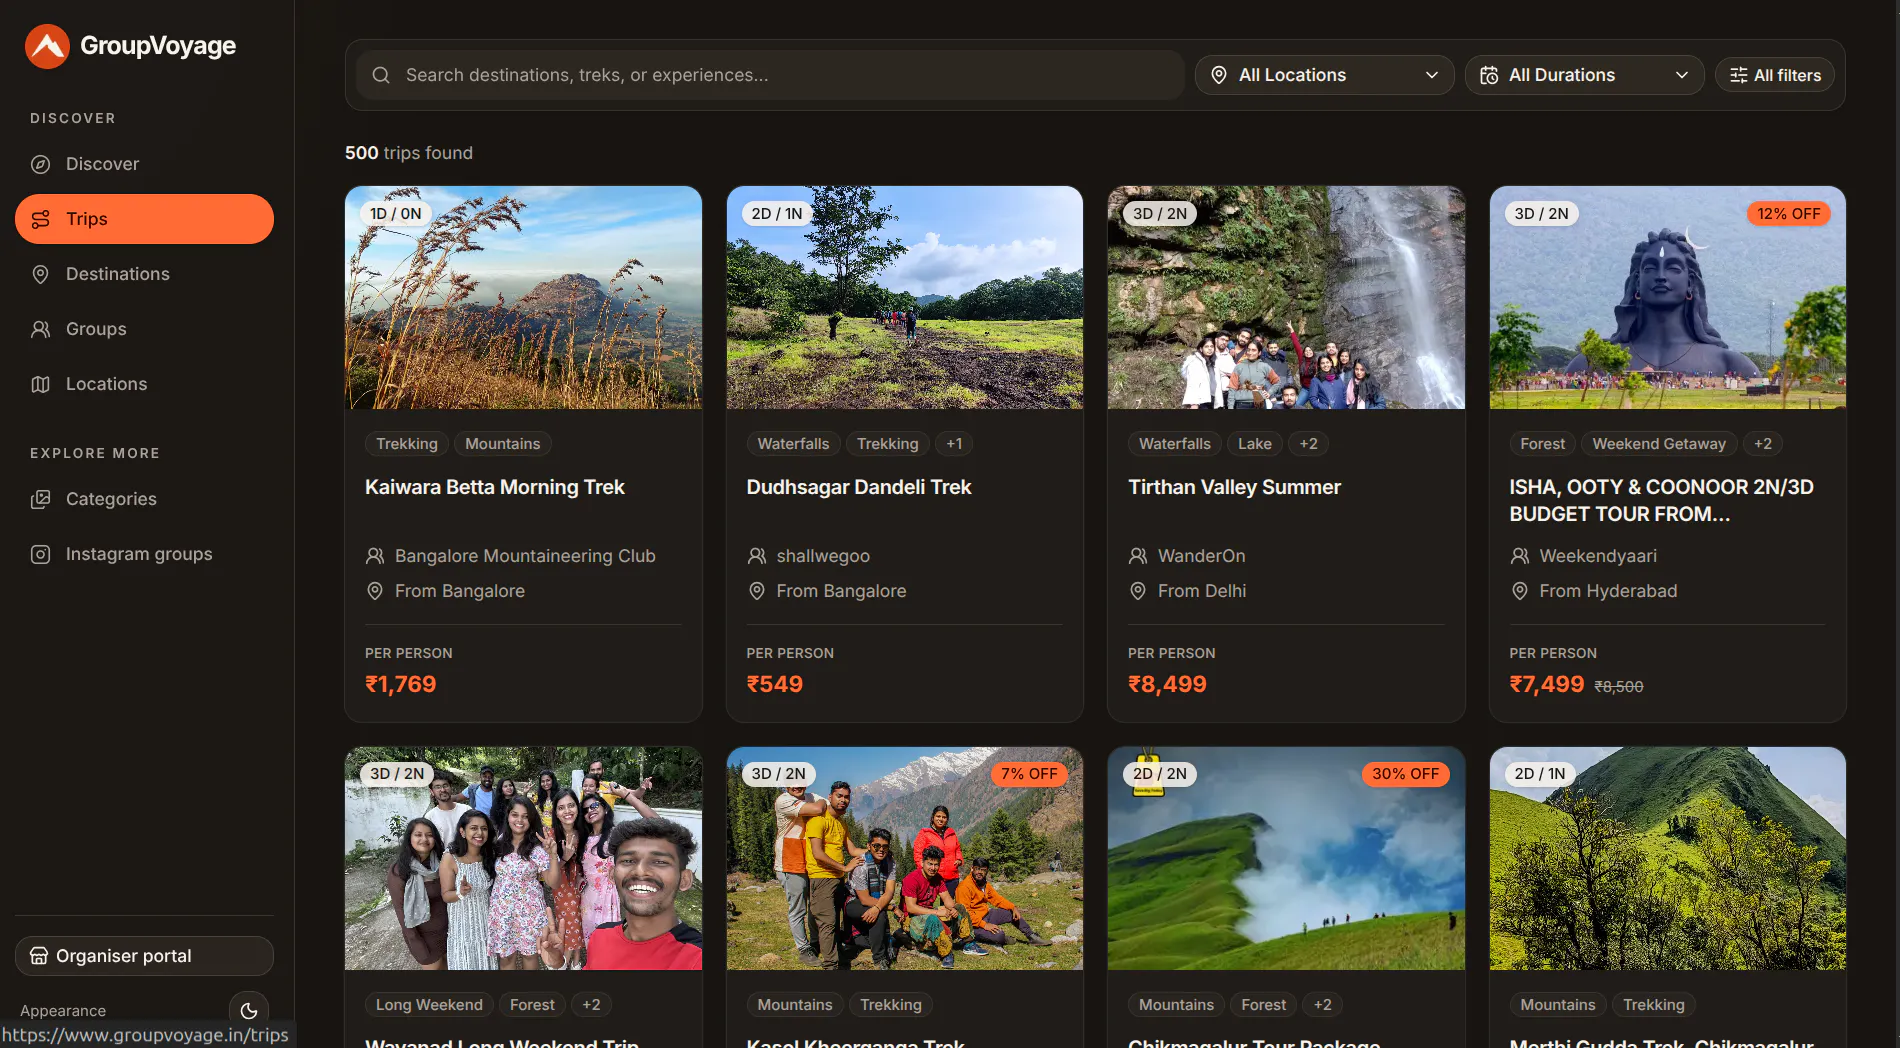Click the Weekend Getaway tag on ISHA card
This screenshot has height=1048, width=1900.
[1659, 444]
